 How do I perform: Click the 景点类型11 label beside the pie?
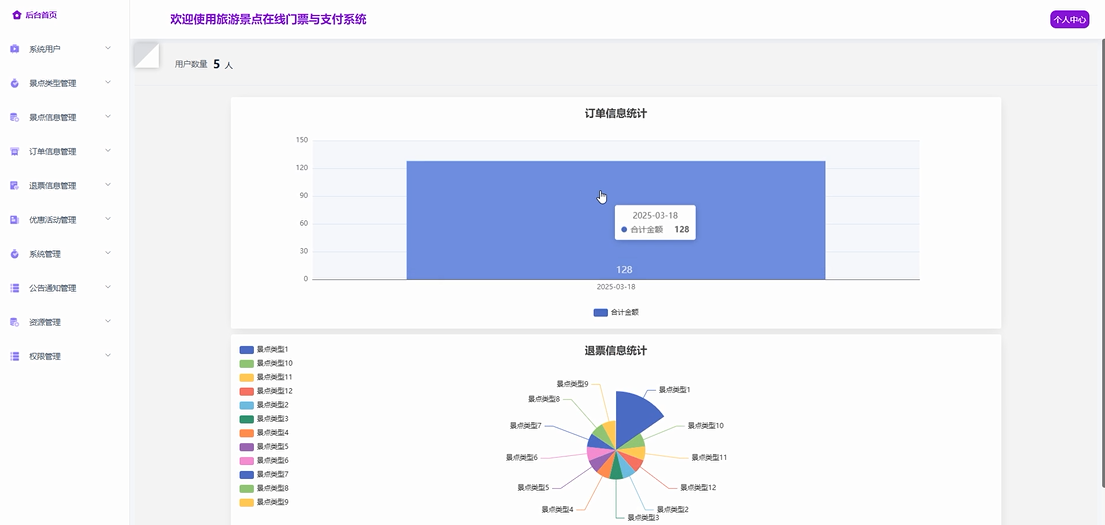click(709, 457)
